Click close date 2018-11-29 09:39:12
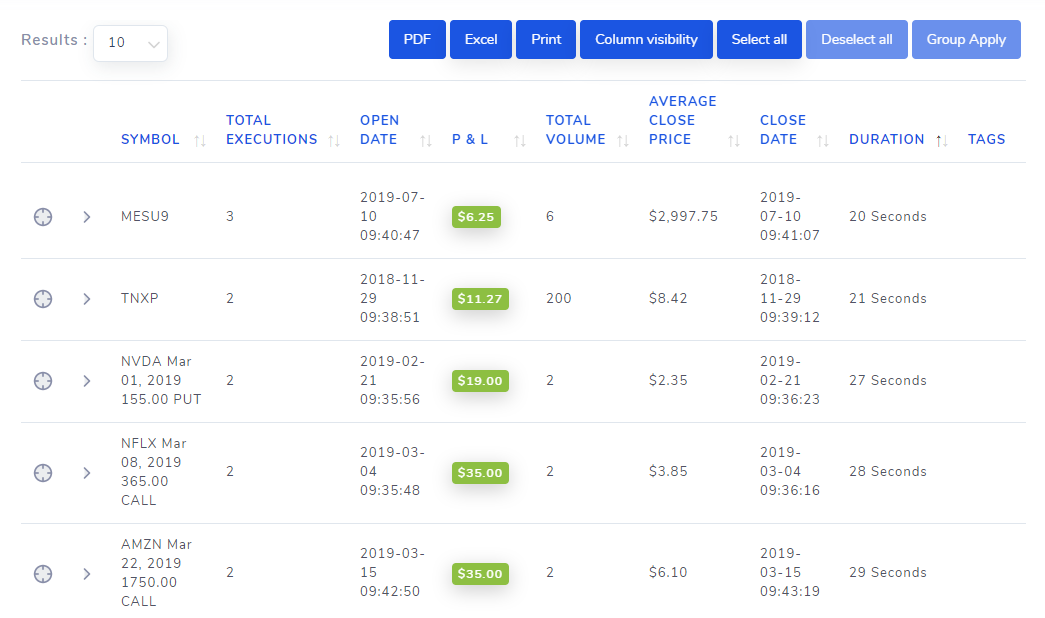This screenshot has height=618, width=1045. coord(790,299)
